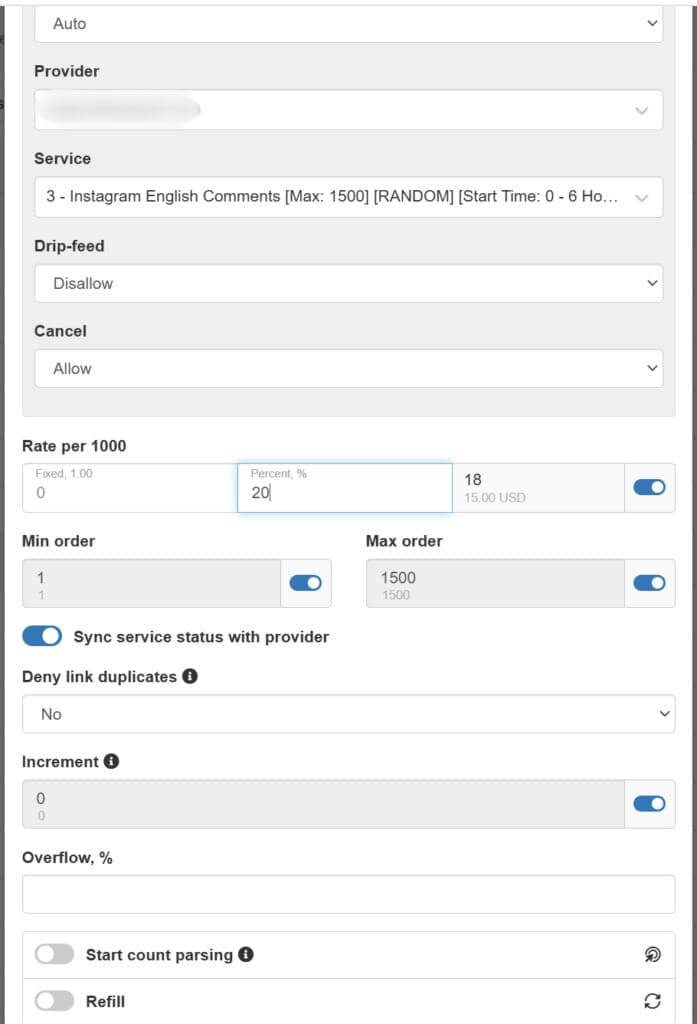Click the Start count parsing radar icon
The width and height of the screenshot is (697, 1024).
(x=653, y=955)
